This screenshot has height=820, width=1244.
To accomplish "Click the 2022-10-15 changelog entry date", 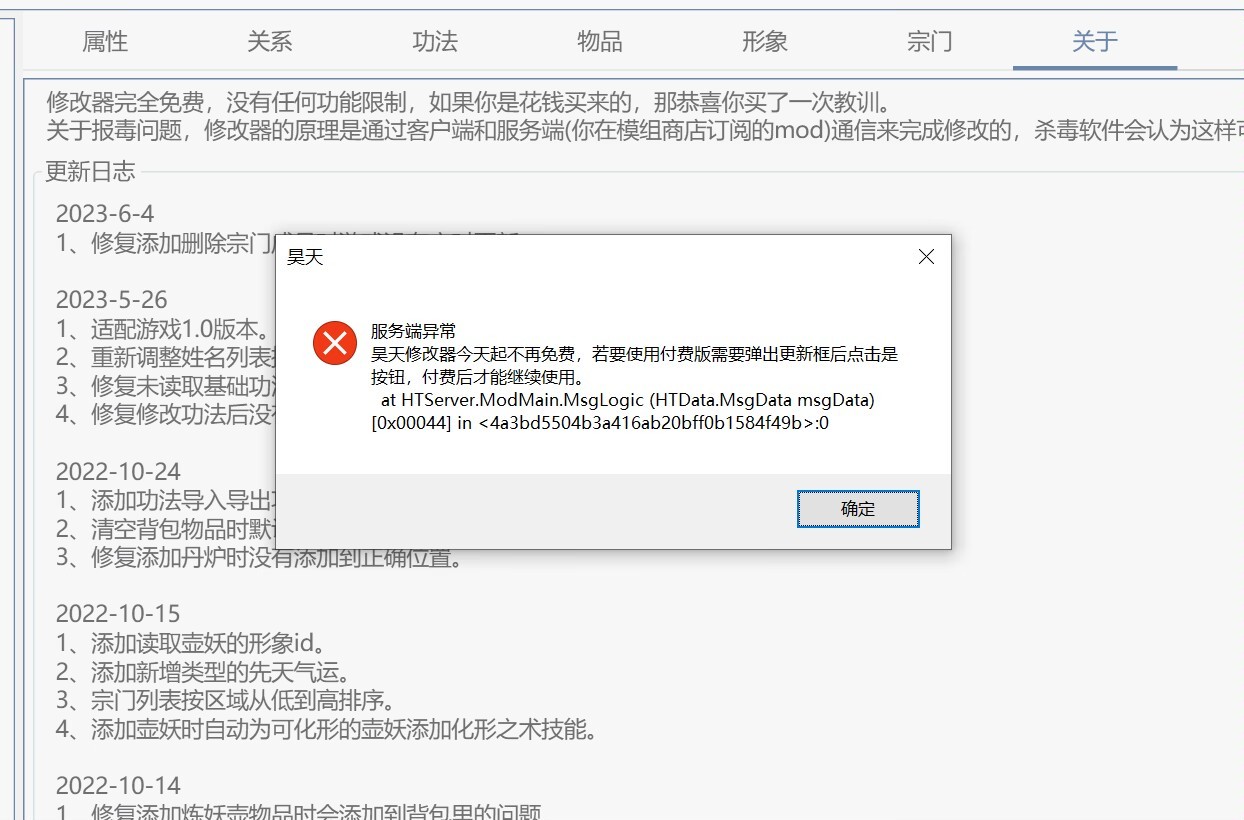I will 118,613.
